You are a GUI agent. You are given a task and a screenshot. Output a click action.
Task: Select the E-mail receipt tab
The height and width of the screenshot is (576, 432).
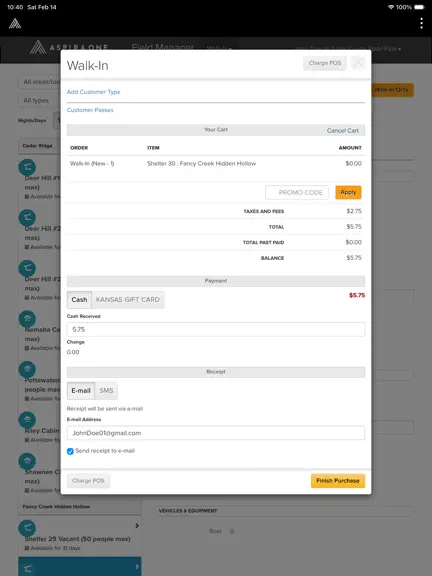pos(81,390)
